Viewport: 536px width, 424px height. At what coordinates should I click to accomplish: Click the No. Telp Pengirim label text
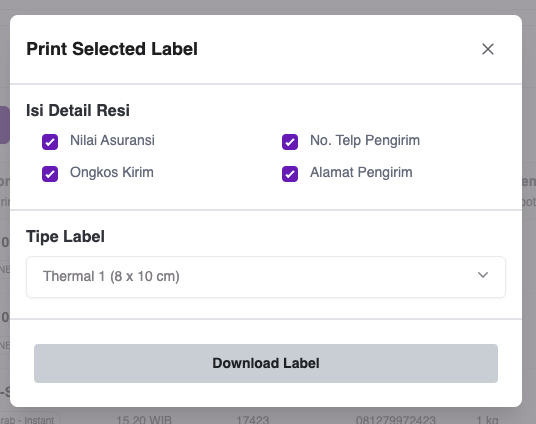tap(365, 141)
